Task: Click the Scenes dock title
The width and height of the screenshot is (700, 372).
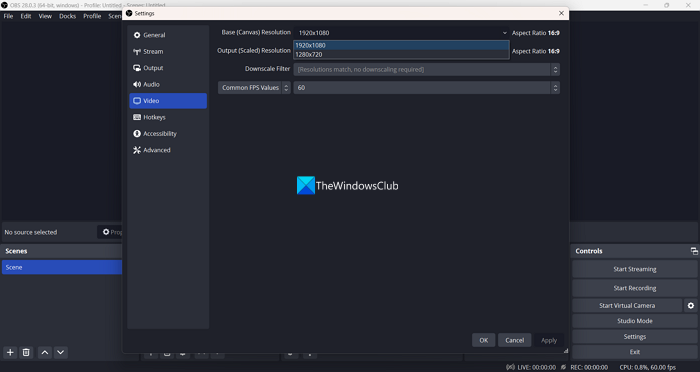Action: tap(16, 251)
